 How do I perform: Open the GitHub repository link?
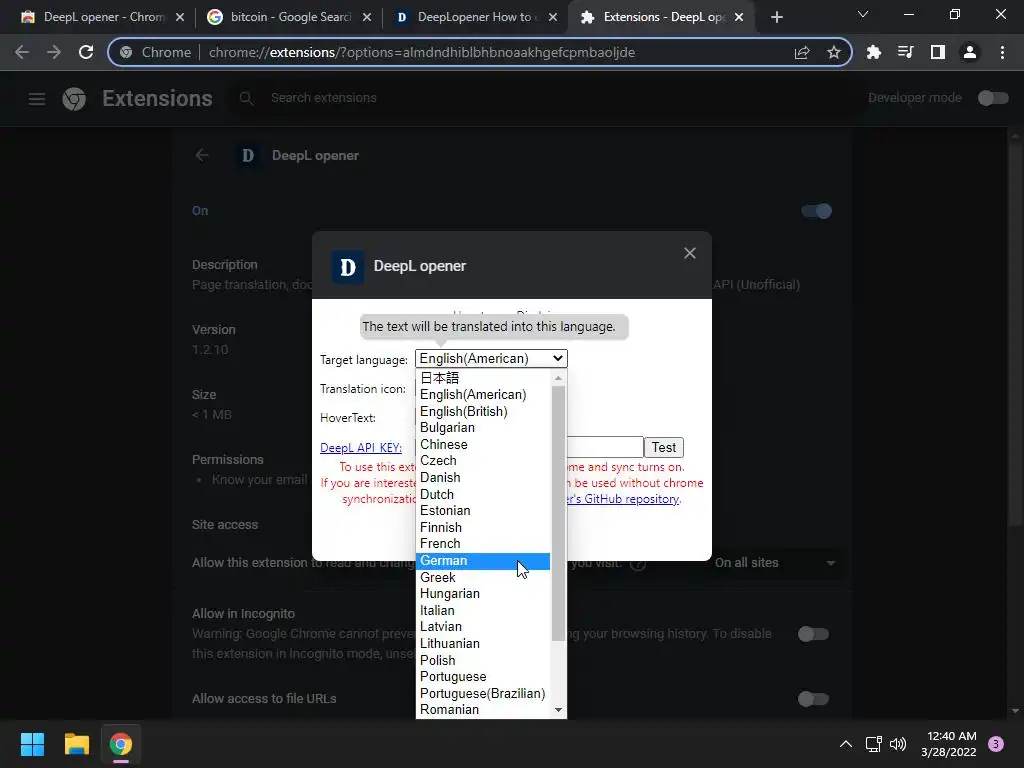coord(623,499)
